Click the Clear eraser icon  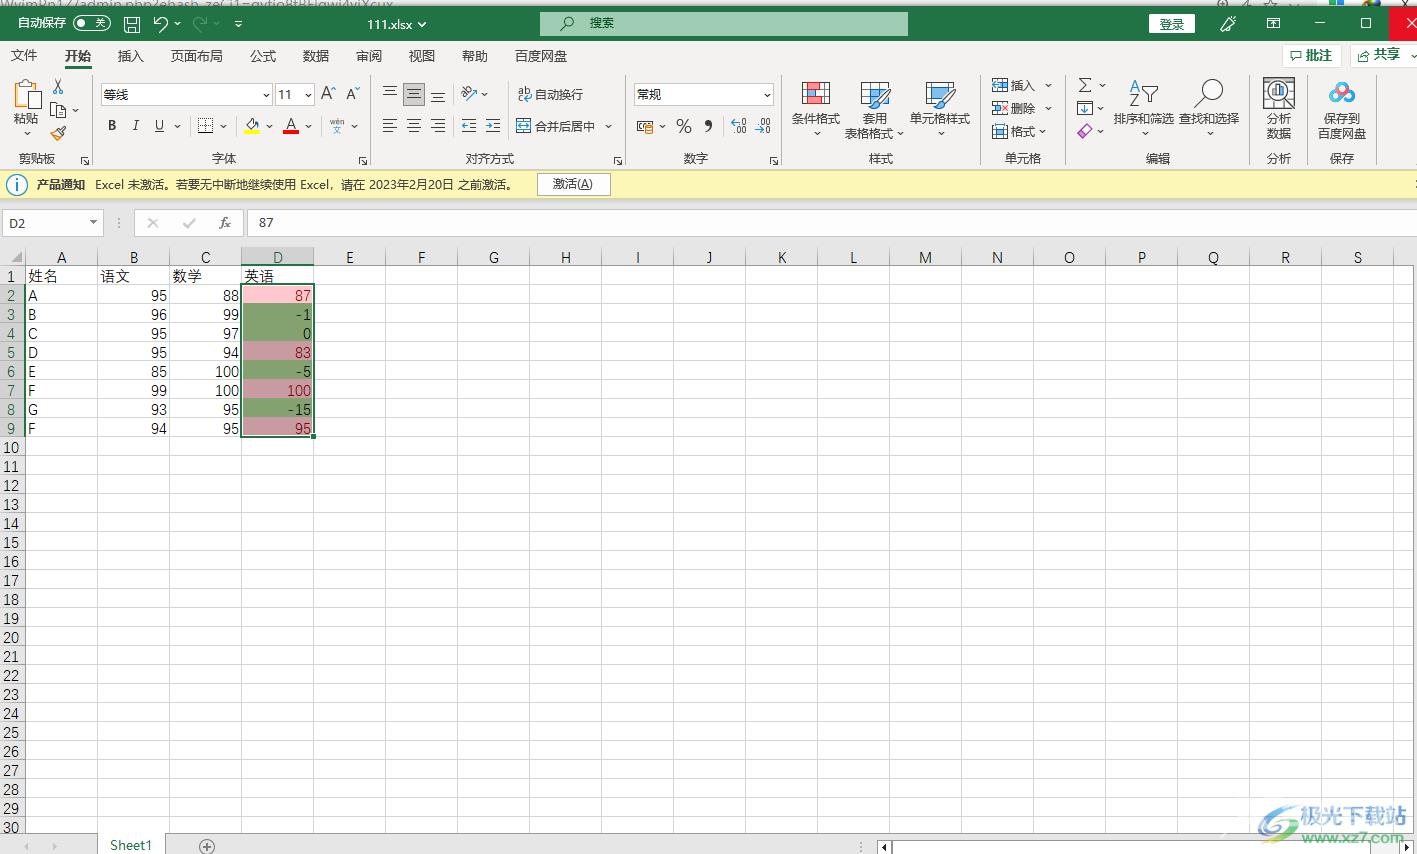pos(1085,131)
